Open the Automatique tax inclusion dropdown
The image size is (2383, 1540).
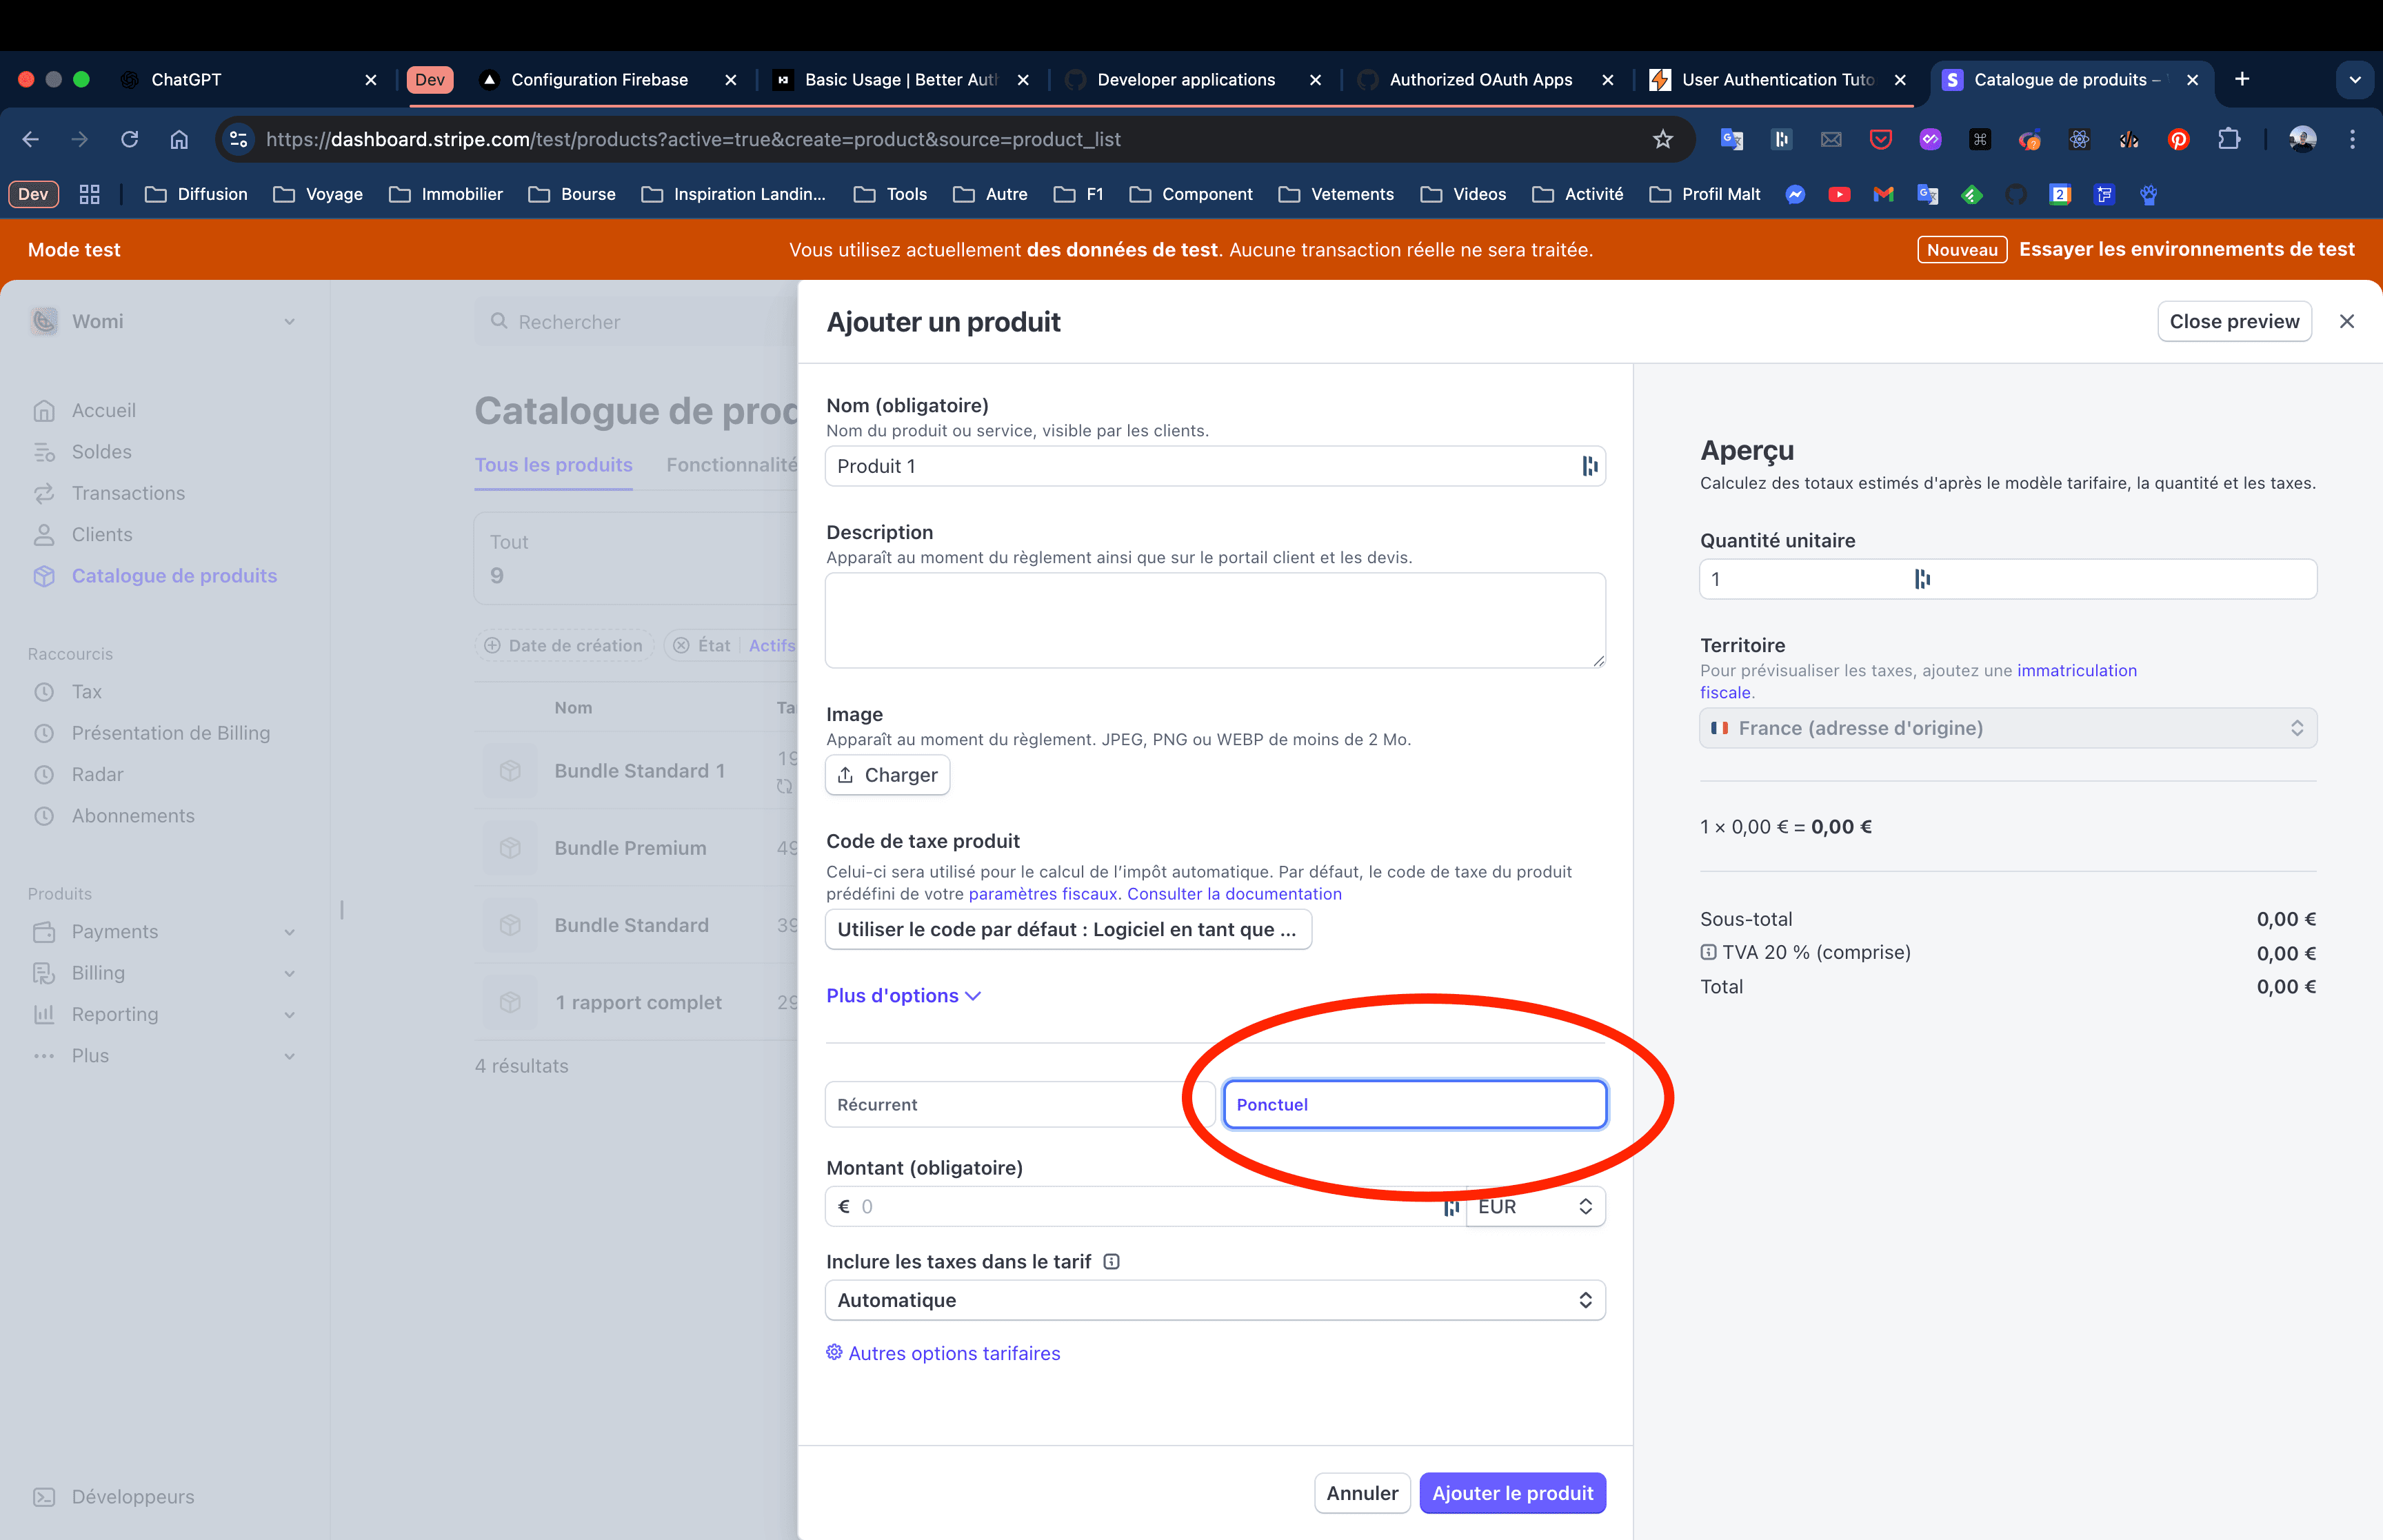coord(1214,1300)
